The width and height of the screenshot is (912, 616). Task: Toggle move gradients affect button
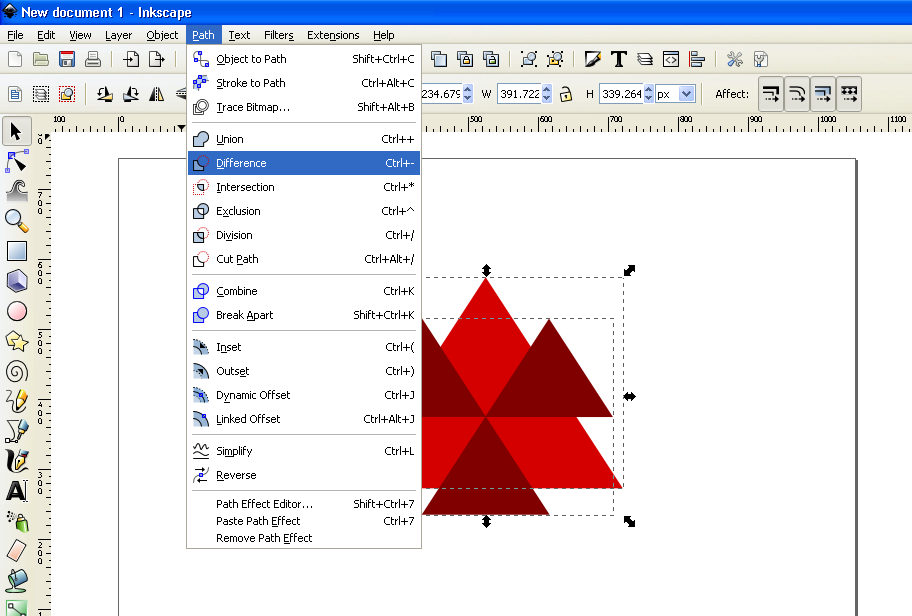pos(823,94)
